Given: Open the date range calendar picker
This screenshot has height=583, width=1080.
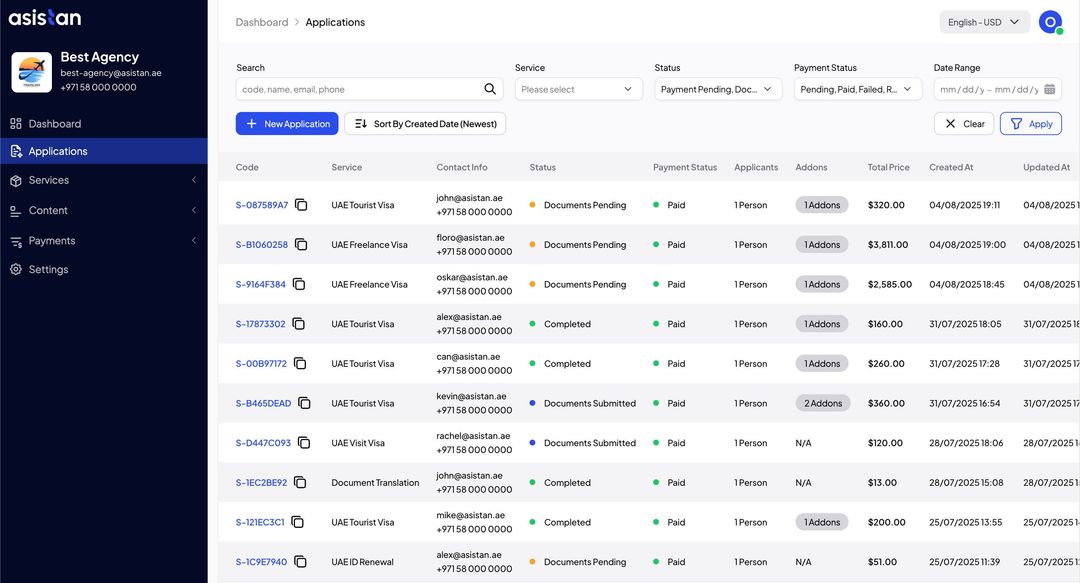Looking at the screenshot, I should [x=1049, y=89].
